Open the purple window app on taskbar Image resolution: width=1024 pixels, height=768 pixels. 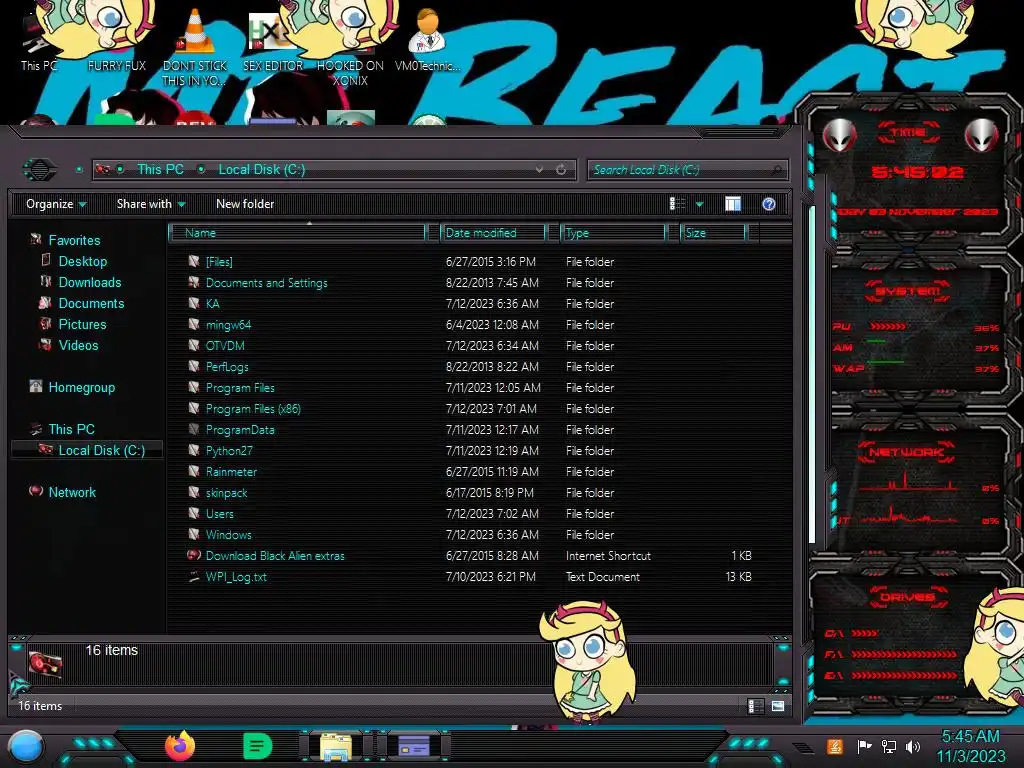pyautogui.click(x=413, y=746)
